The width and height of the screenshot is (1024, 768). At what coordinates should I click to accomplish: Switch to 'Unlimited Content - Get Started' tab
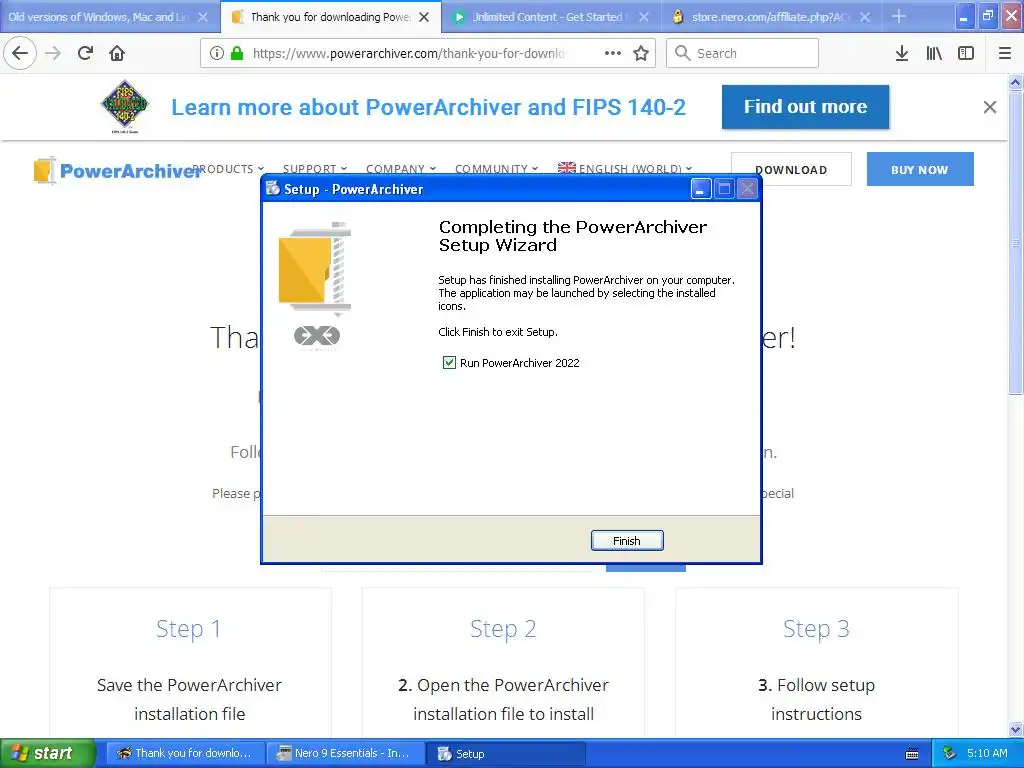547,17
